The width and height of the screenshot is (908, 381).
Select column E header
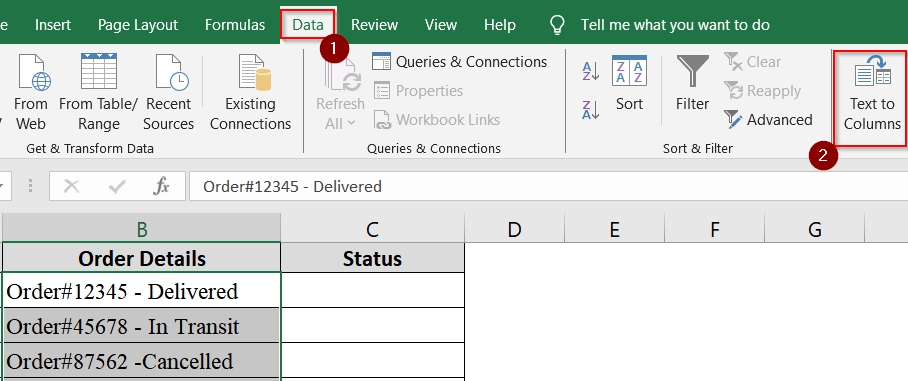[614, 229]
